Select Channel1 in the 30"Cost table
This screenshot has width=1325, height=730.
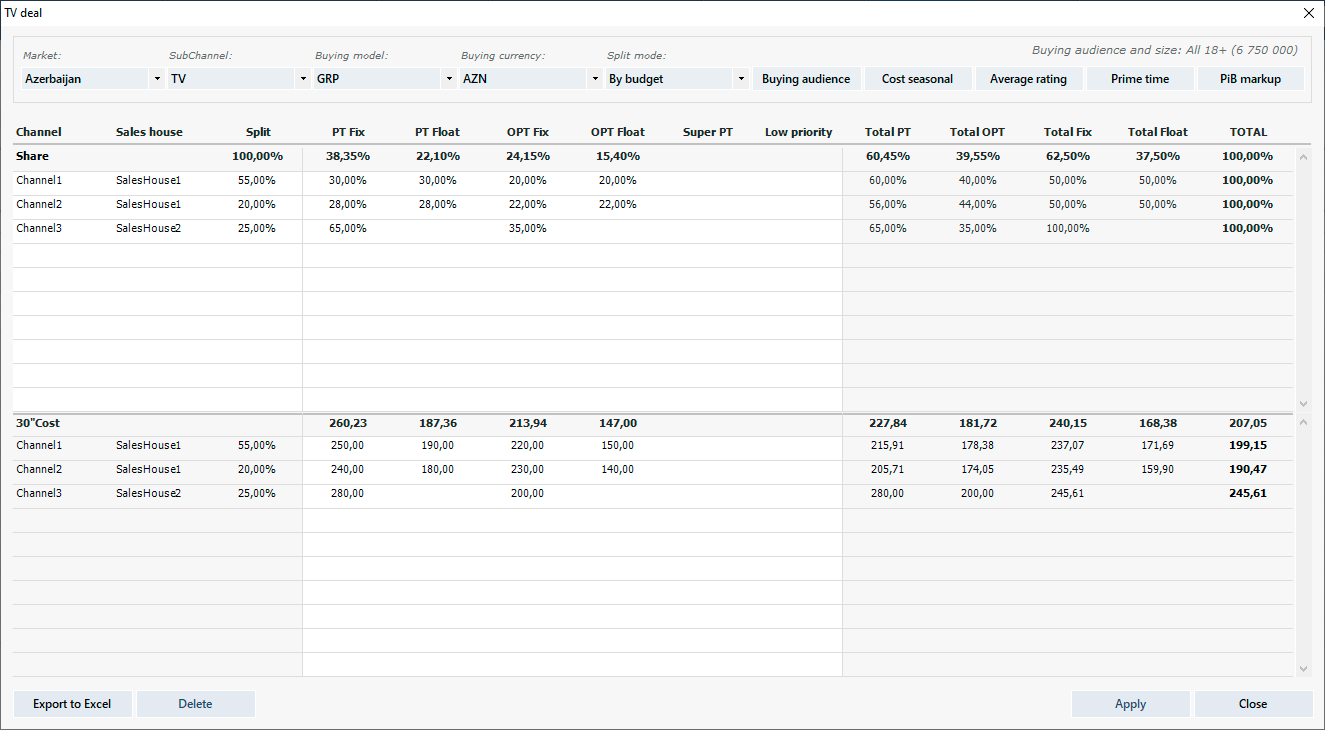click(x=39, y=445)
